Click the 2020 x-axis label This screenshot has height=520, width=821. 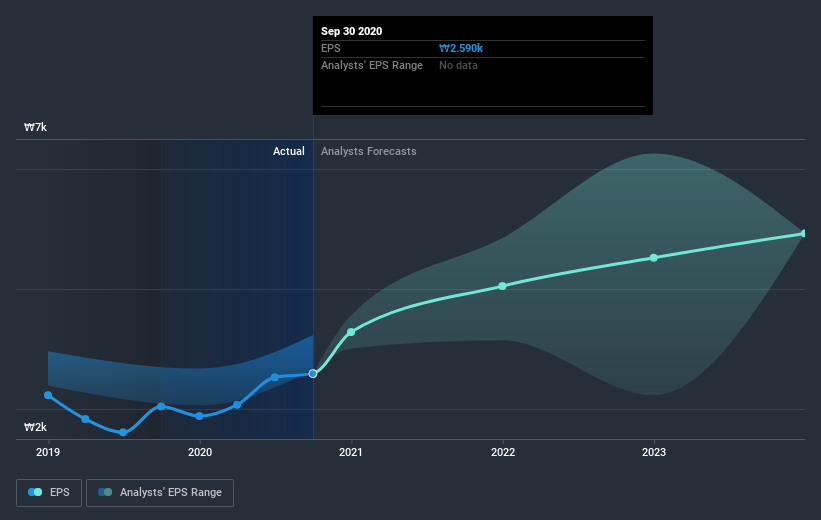tap(199, 452)
